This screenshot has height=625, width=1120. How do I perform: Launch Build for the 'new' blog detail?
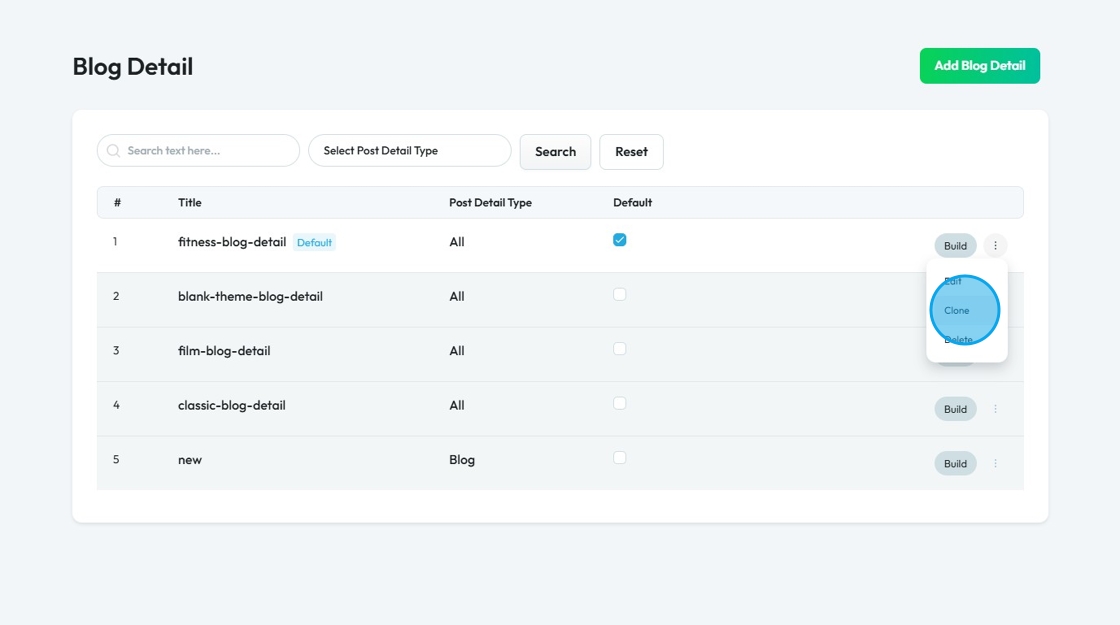(x=955, y=463)
